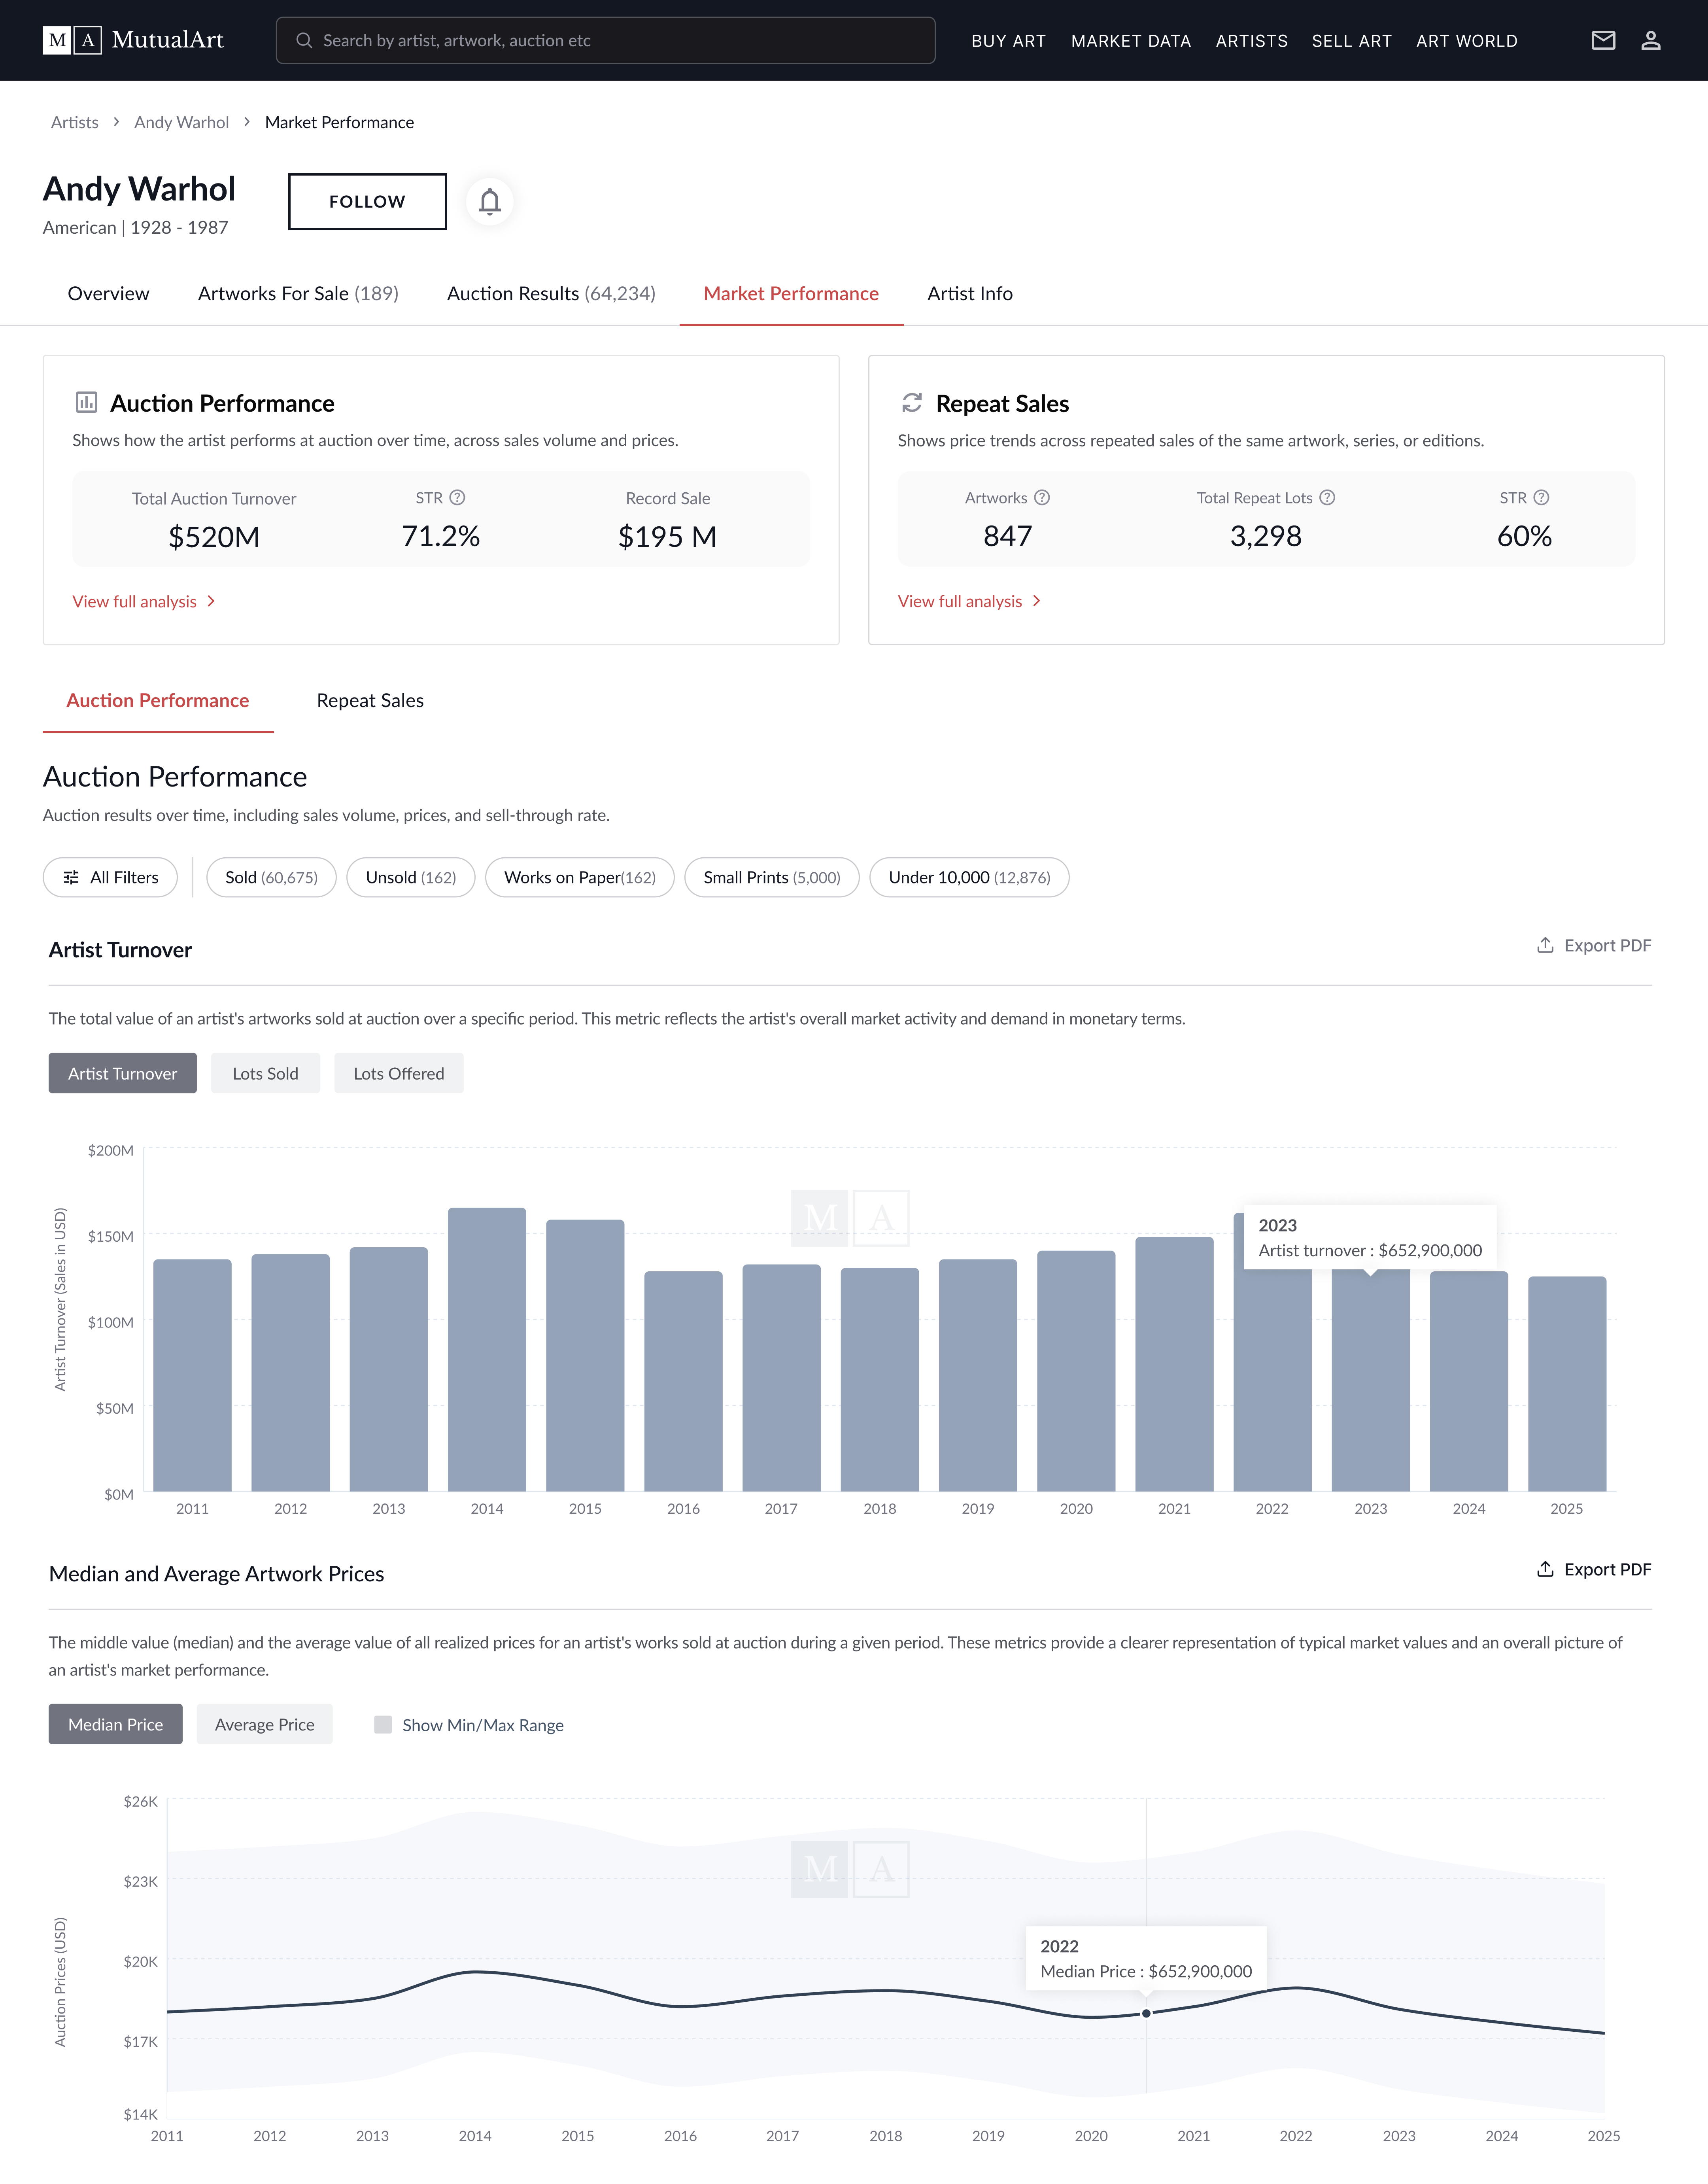The width and height of the screenshot is (1708, 2184).
Task: Open the mail inbox icon
Action: [1603, 40]
